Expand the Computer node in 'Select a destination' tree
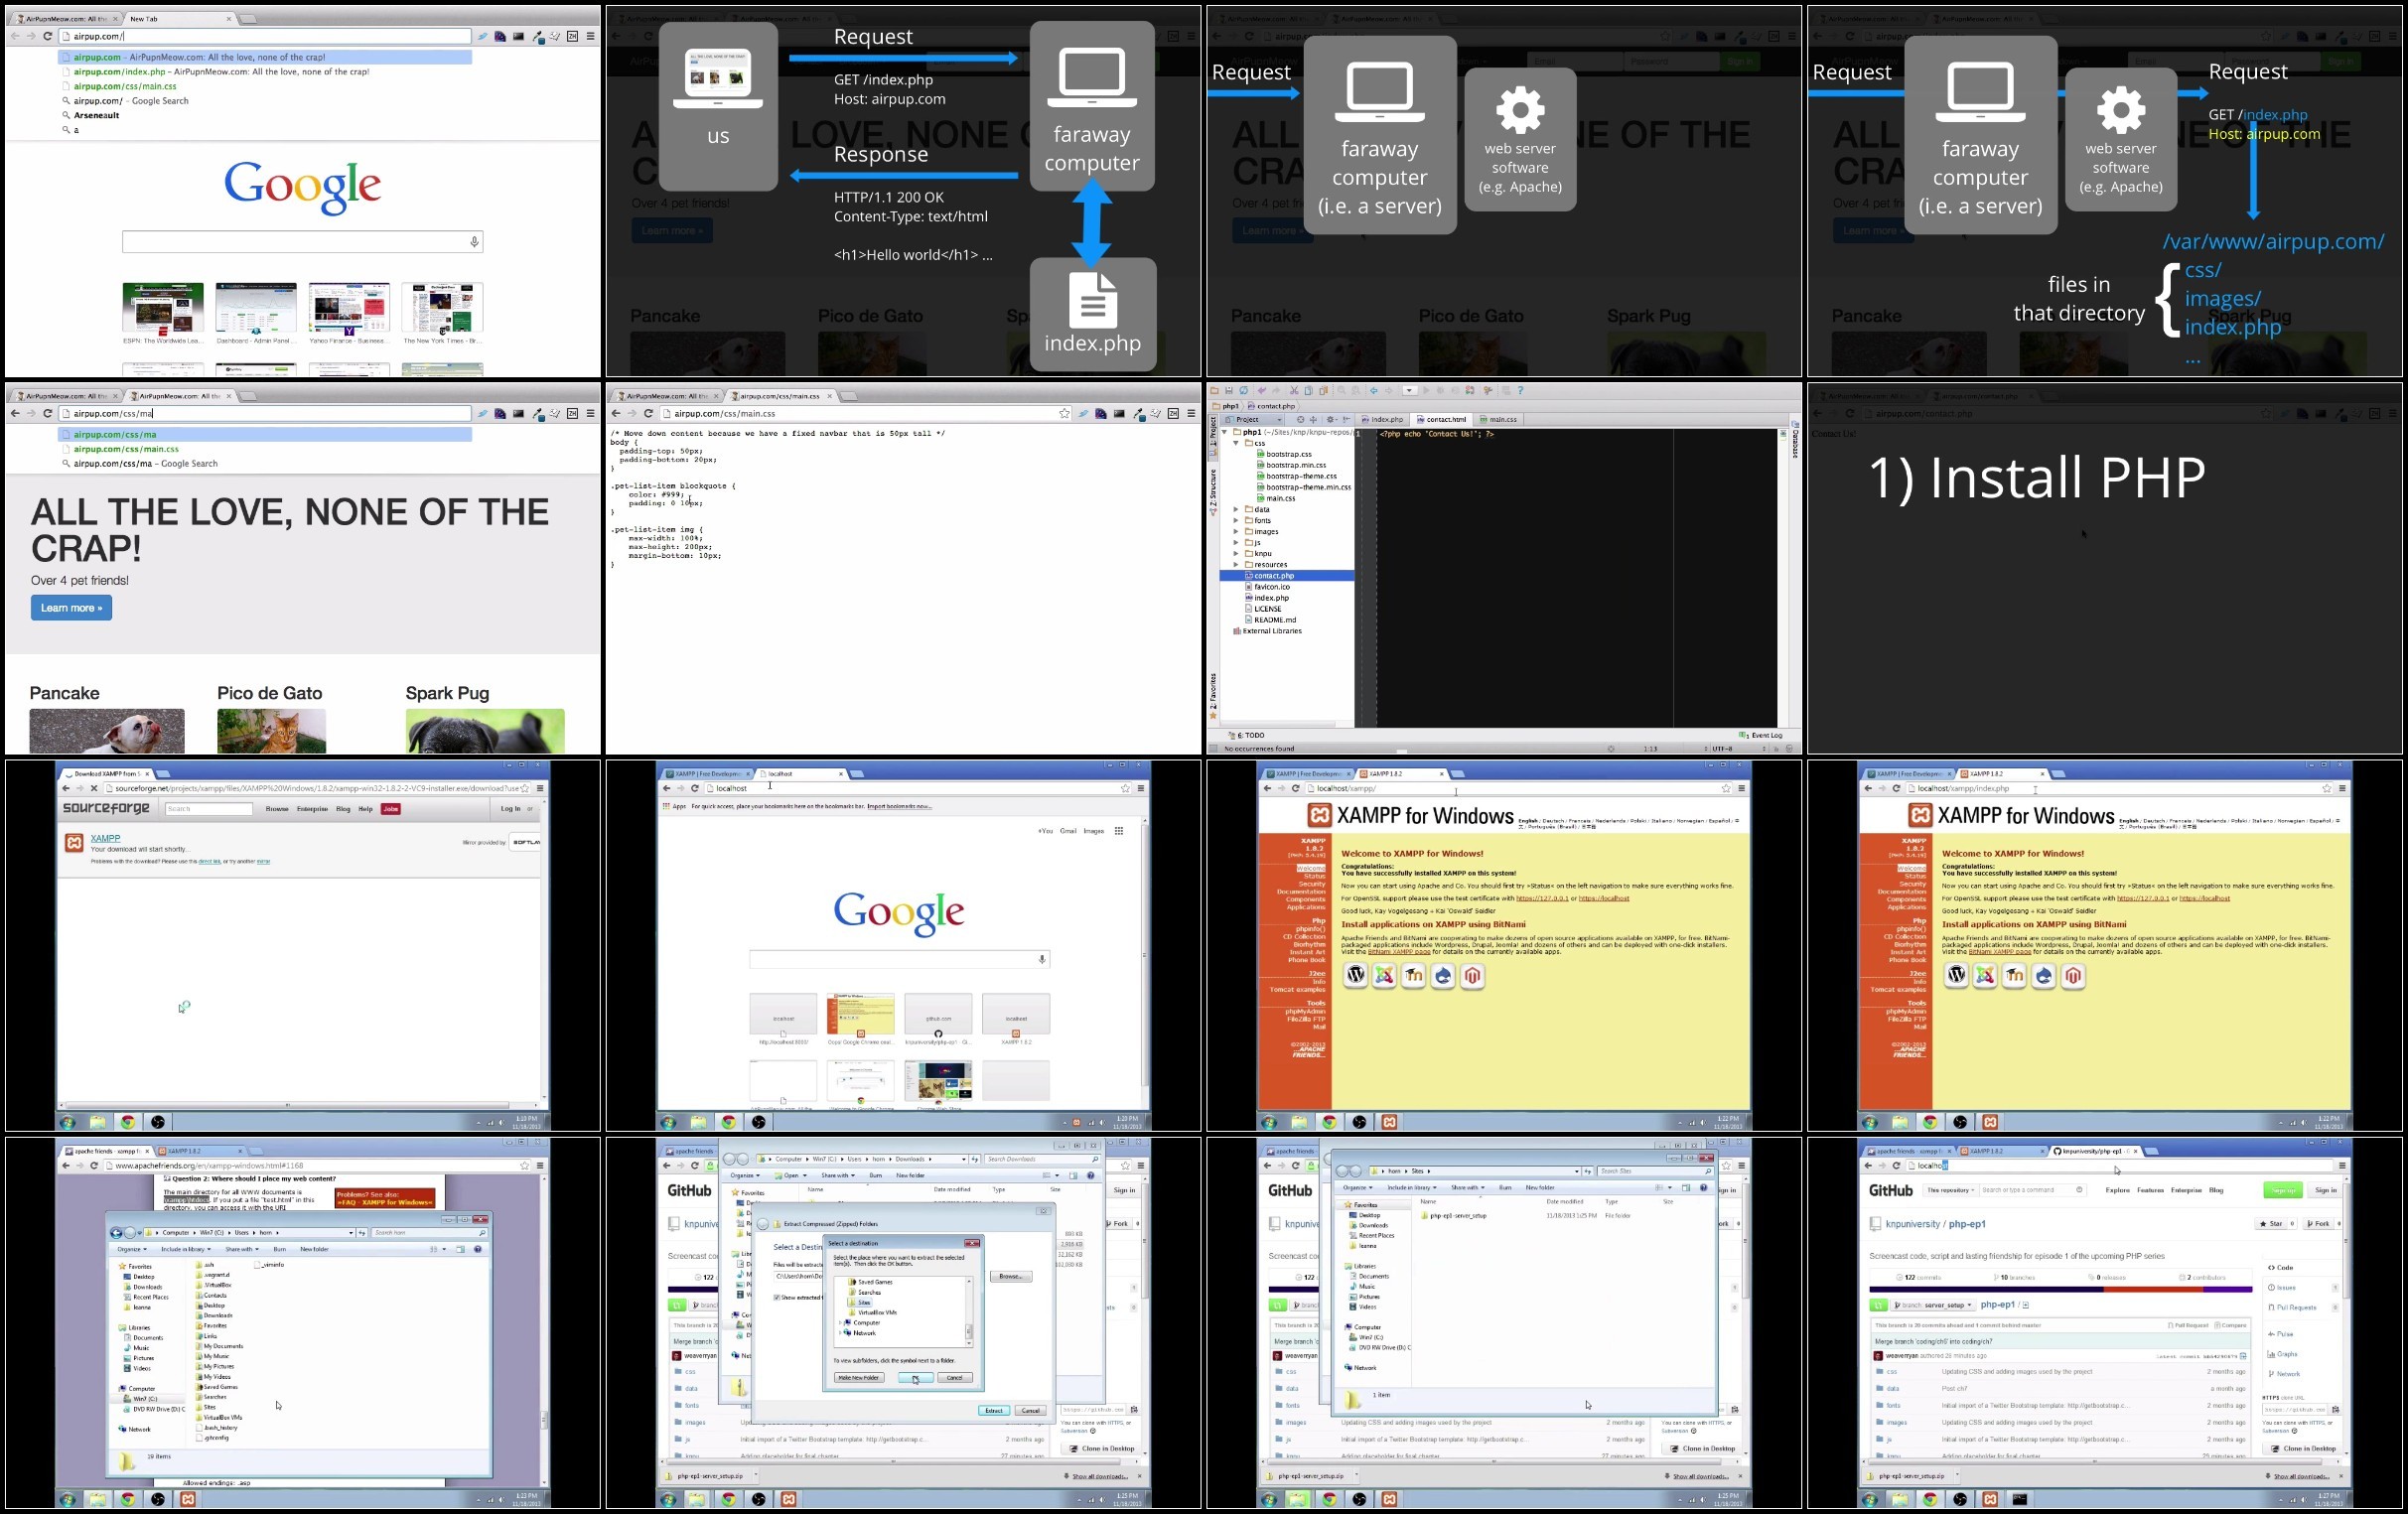This screenshot has width=2408, height=1514. 840,1323
